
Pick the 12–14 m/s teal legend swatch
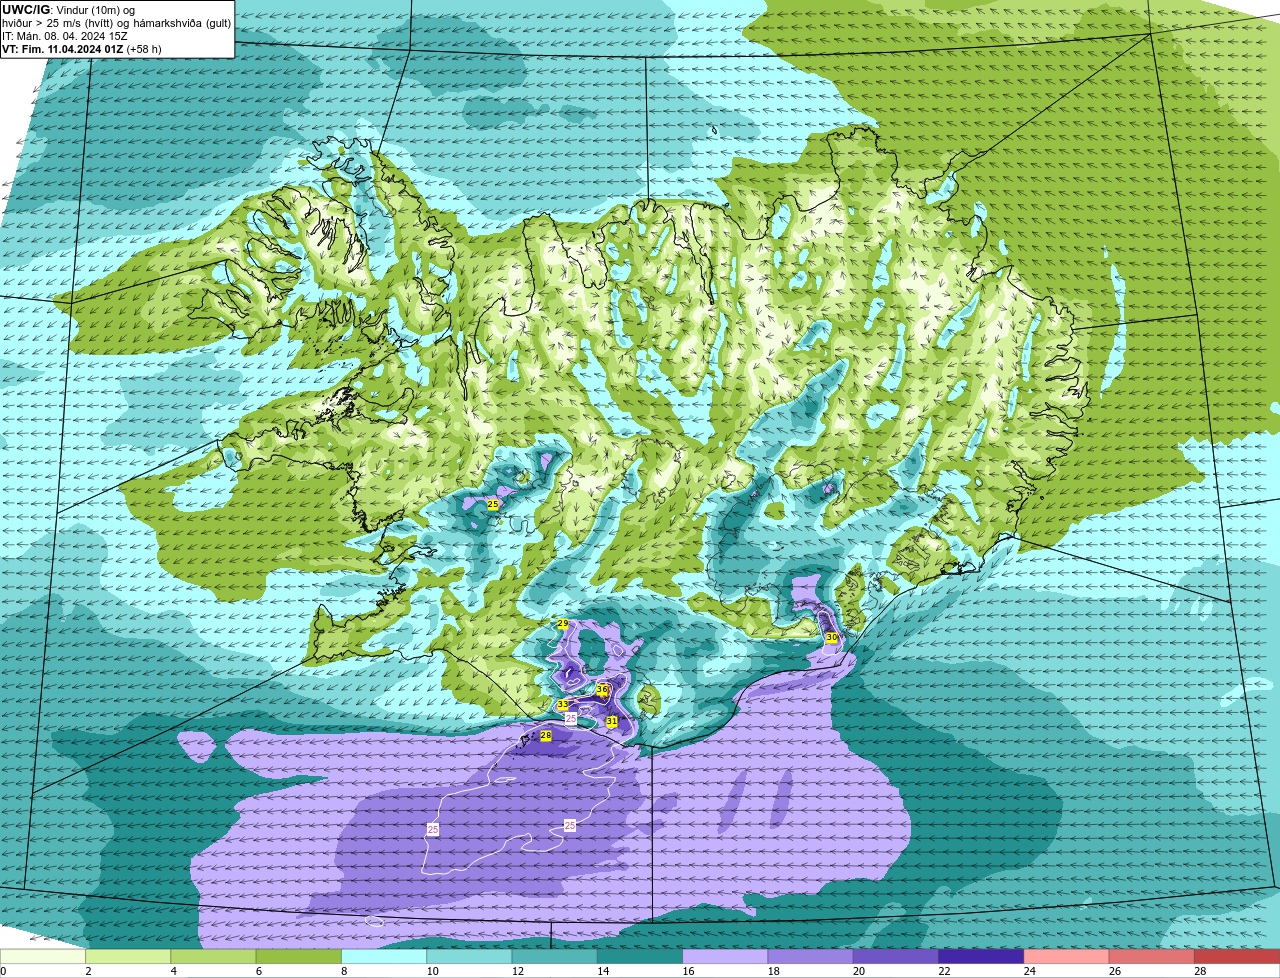click(x=555, y=957)
